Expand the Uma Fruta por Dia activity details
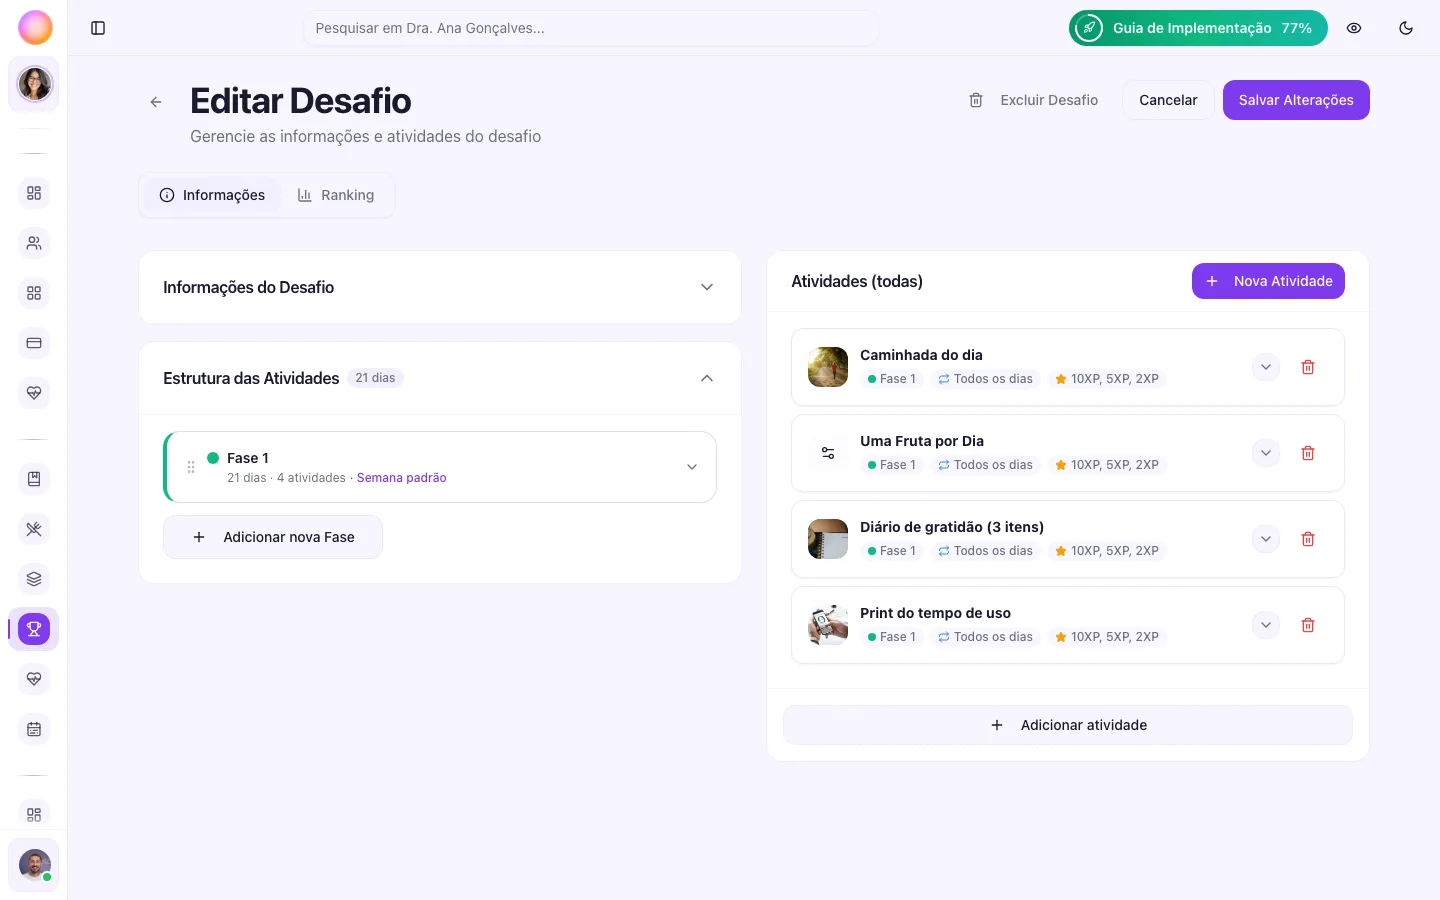Screen dimensions: 1440x900 coord(1266,453)
